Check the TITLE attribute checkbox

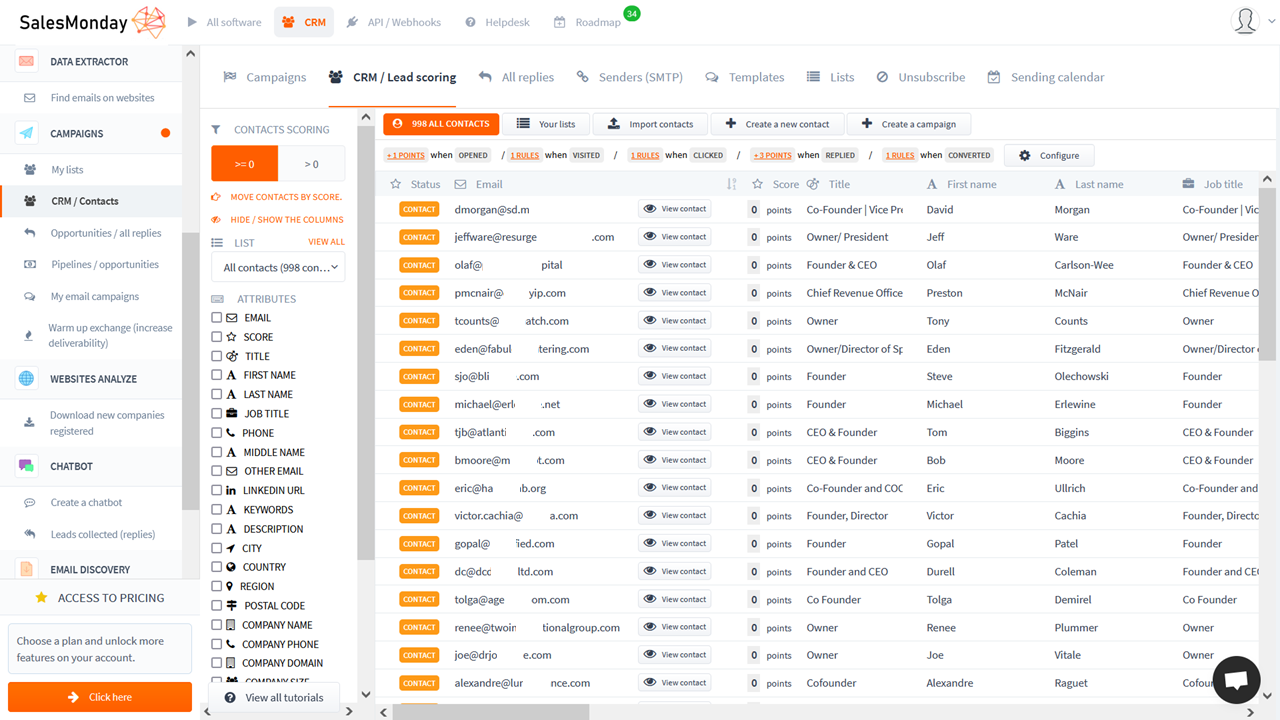pos(217,356)
